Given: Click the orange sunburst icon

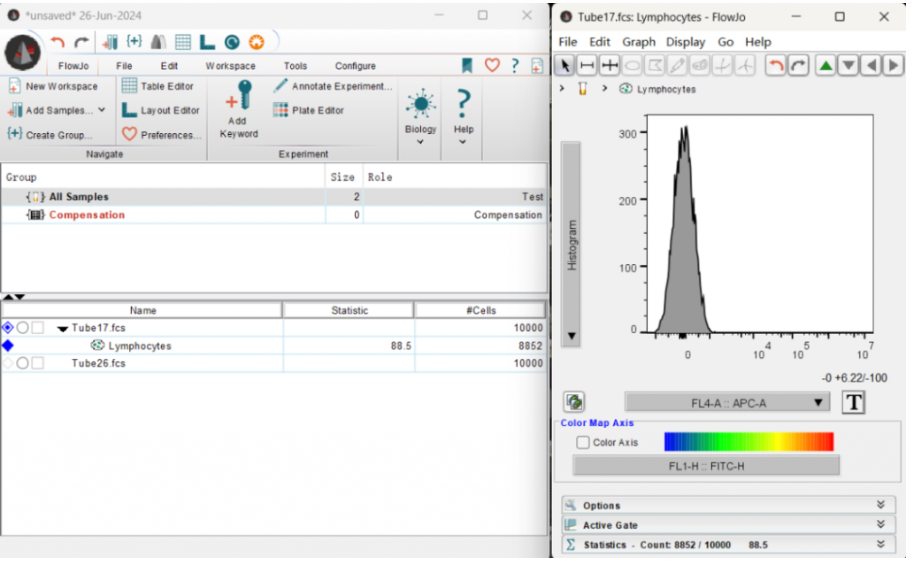Looking at the screenshot, I should [256, 42].
